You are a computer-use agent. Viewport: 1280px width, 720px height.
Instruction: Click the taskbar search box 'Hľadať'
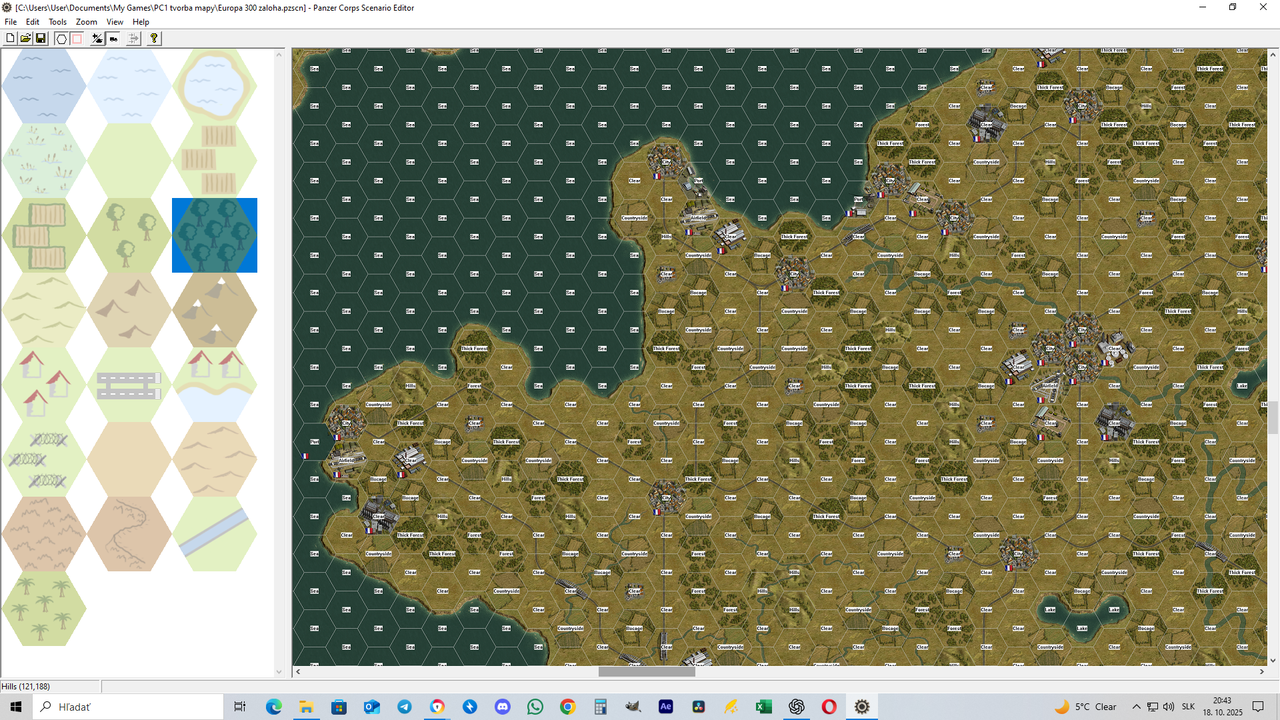pos(129,706)
